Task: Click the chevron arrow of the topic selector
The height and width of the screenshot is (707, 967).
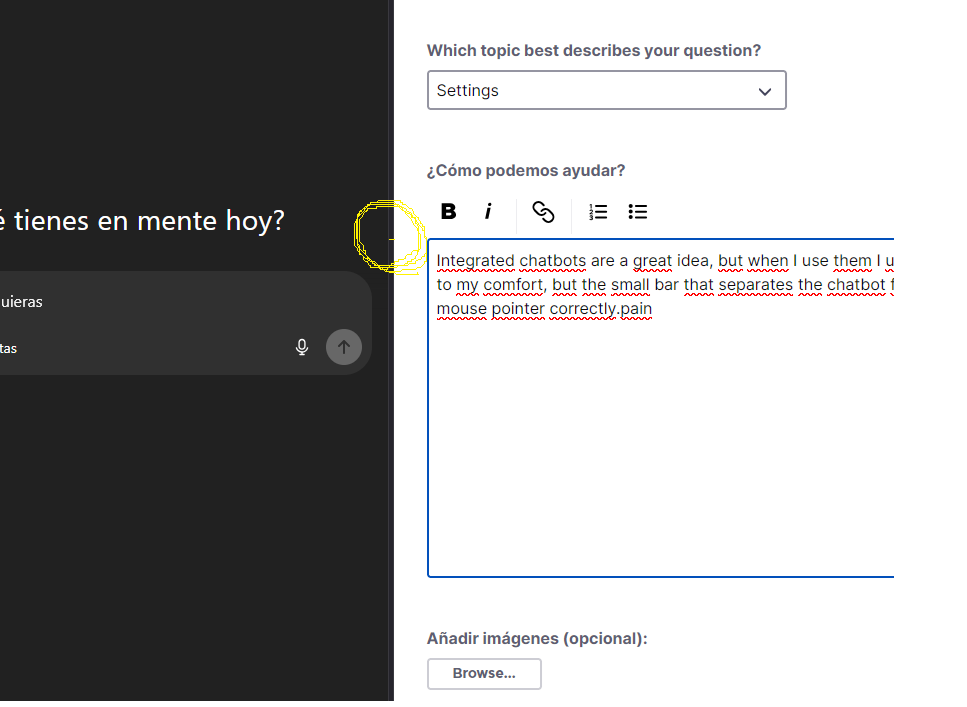Action: (x=765, y=91)
